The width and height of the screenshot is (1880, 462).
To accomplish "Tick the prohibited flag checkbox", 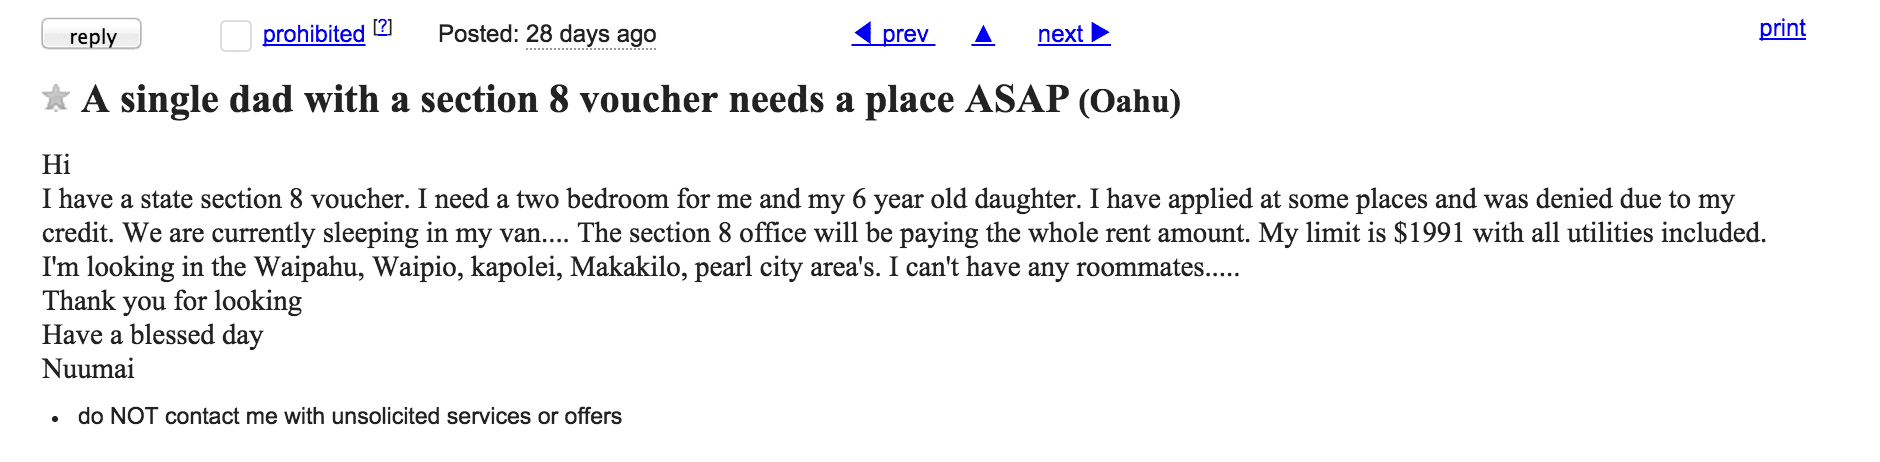I will tap(235, 36).
